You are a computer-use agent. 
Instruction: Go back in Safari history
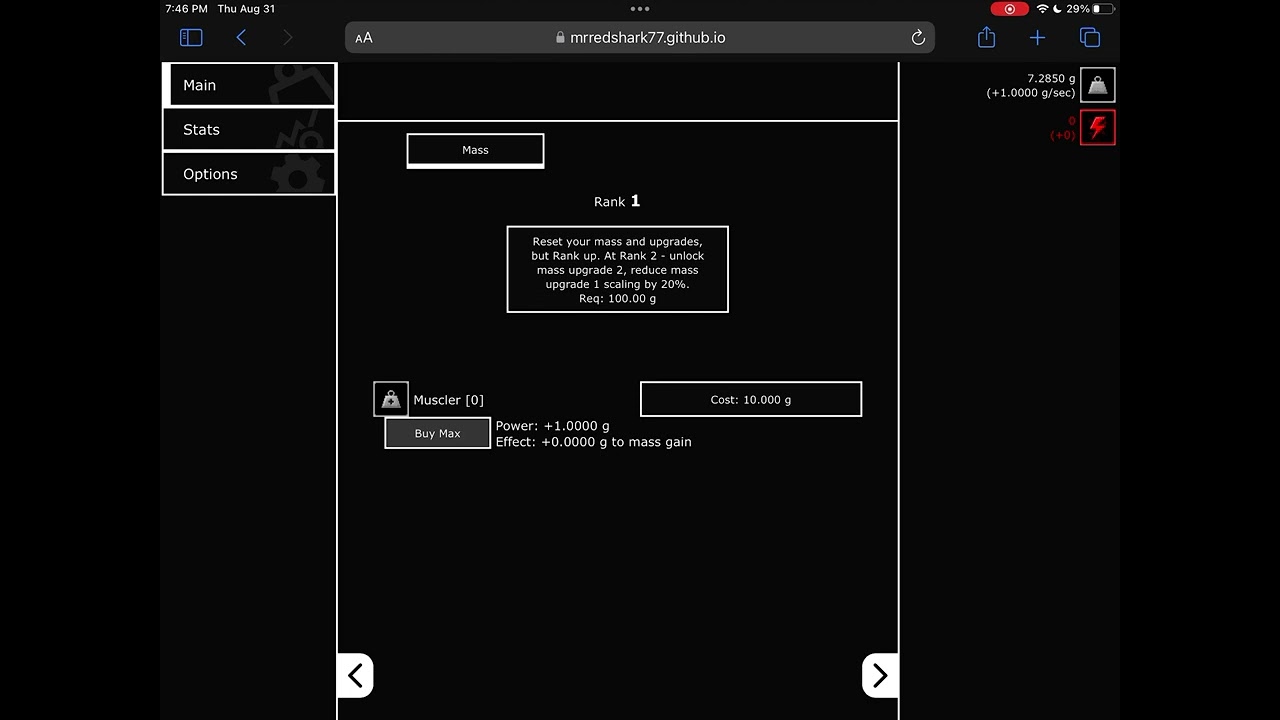[241, 37]
